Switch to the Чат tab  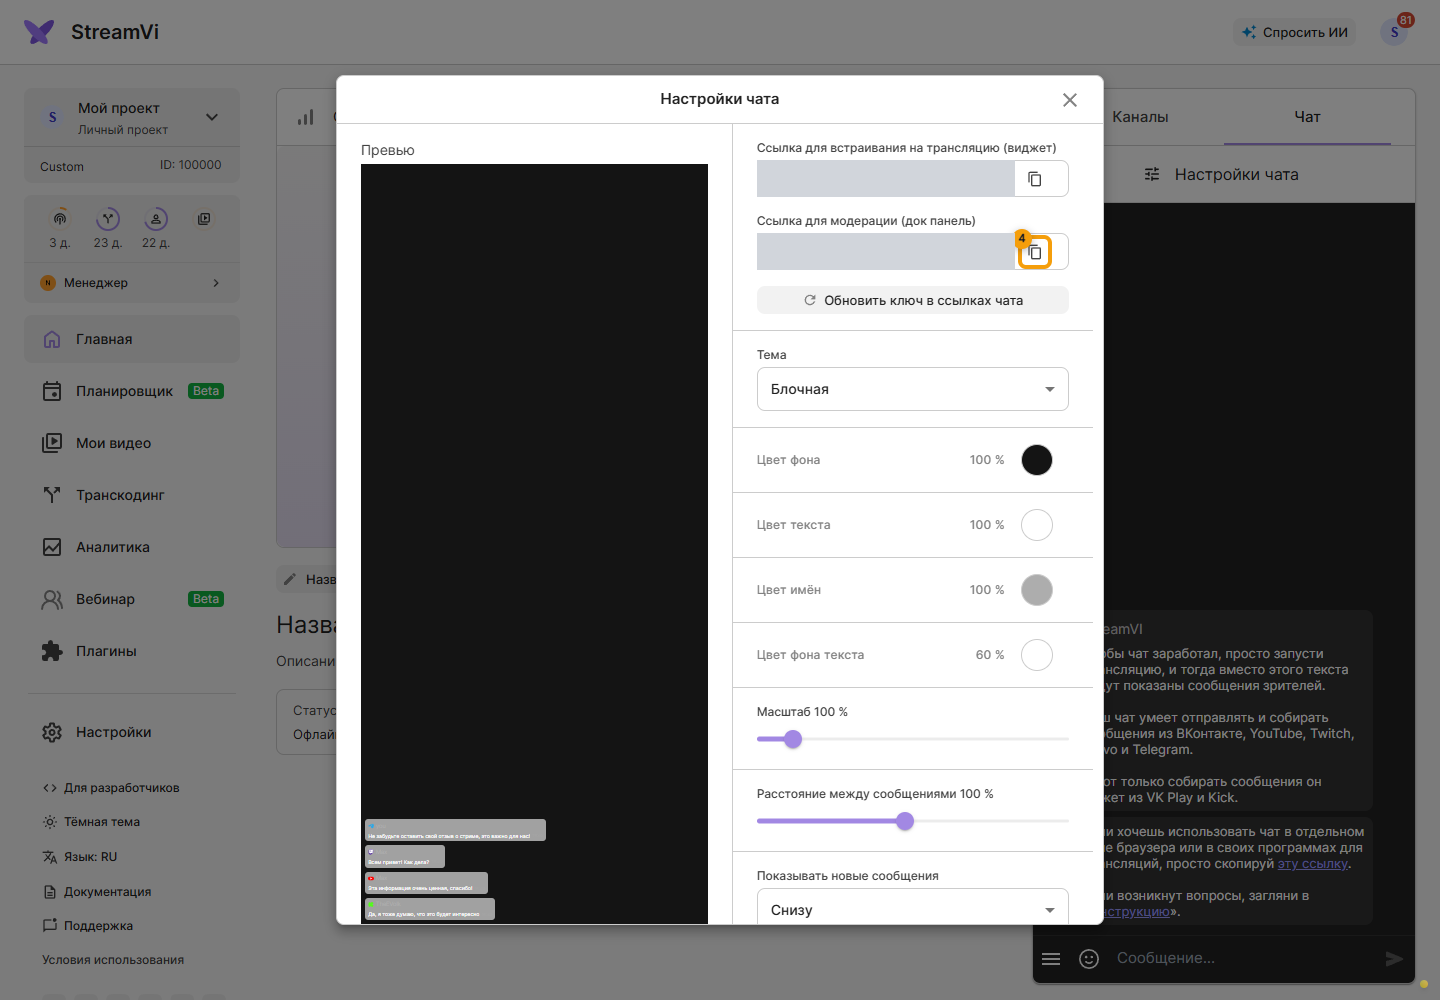[x=1307, y=117]
